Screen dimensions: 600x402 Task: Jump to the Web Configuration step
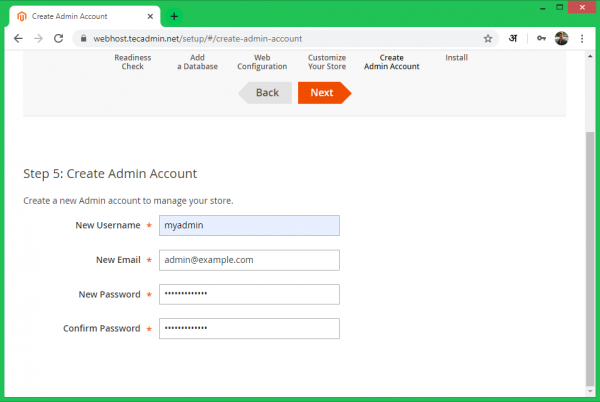pyautogui.click(x=262, y=62)
